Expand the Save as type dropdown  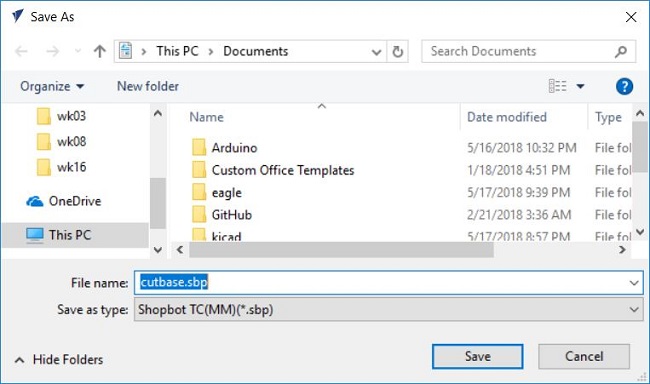(634, 309)
